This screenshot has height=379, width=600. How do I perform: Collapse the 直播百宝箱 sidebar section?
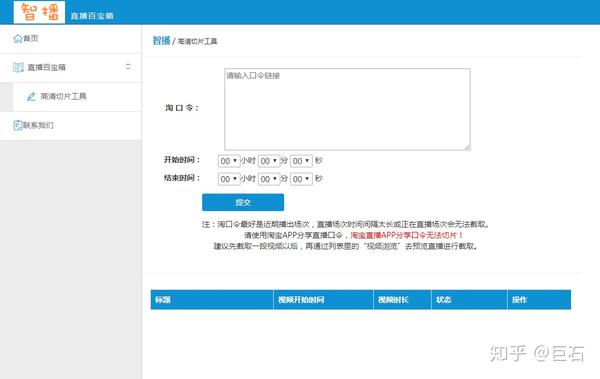click(128, 67)
